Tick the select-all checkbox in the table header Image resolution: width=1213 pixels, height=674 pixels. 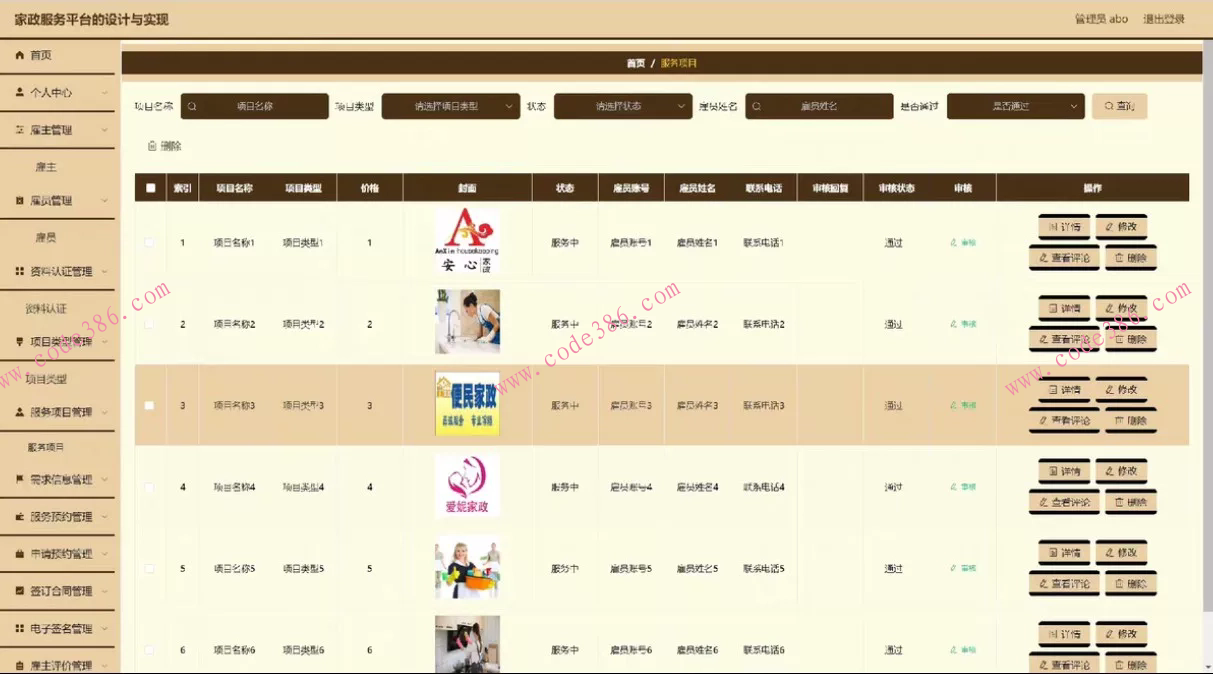pos(150,188)
